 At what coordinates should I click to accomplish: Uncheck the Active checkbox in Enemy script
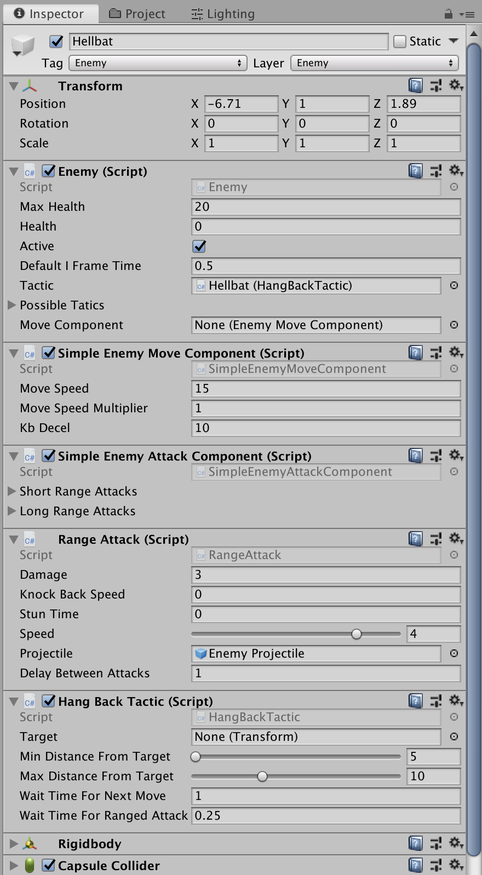[x=199, y=246]
